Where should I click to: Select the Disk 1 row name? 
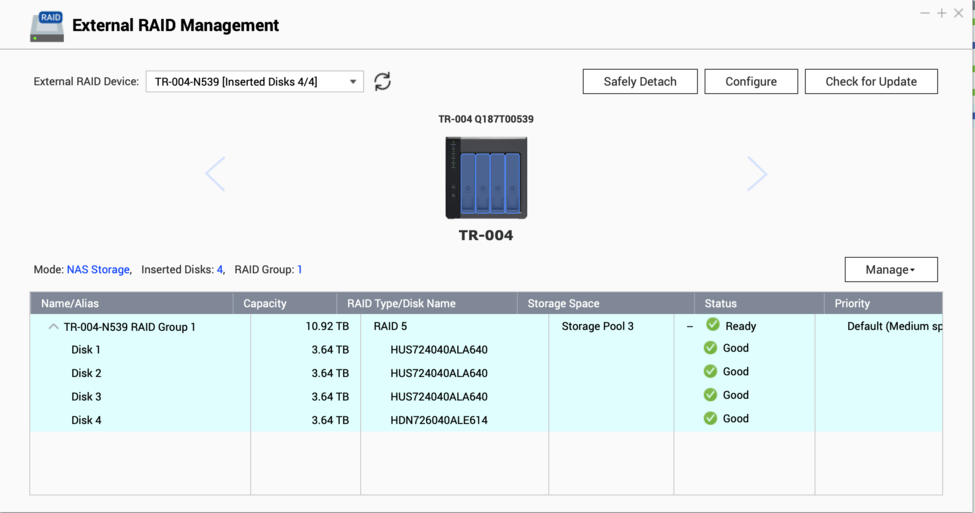click(86, 349)
